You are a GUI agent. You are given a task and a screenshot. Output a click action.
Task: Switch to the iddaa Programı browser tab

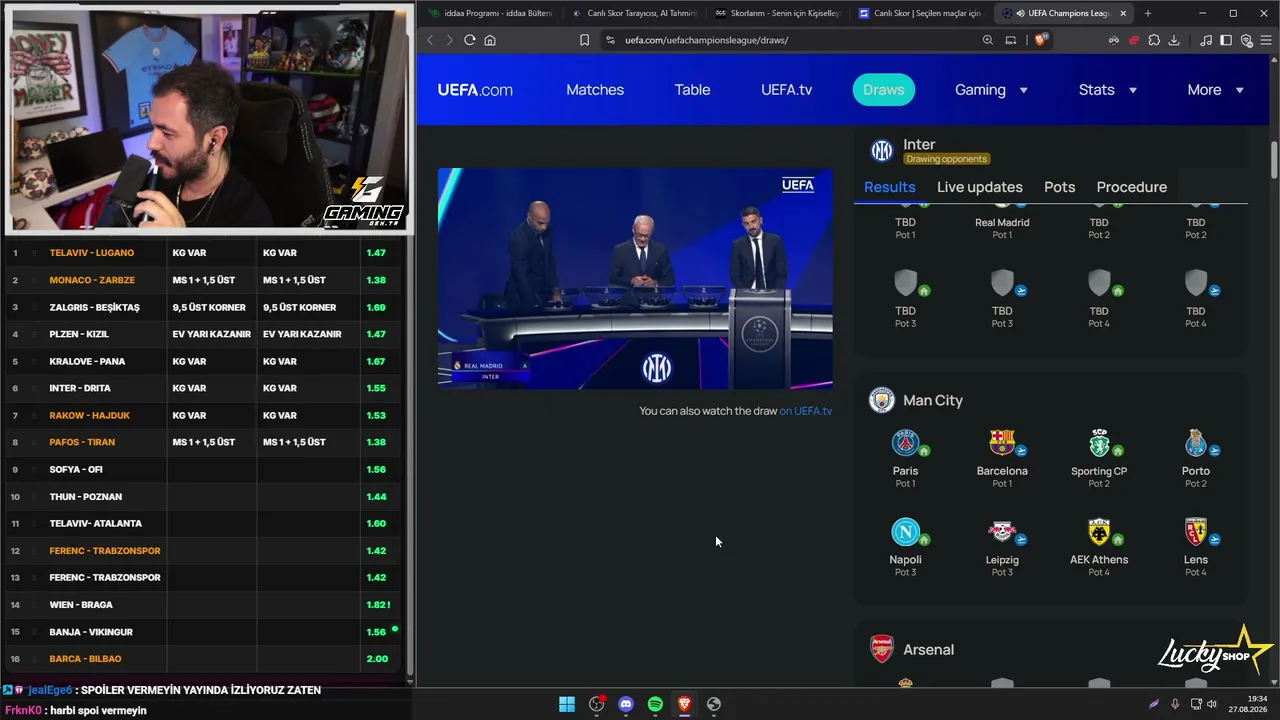pyautogui.click(x=490, y=13)
